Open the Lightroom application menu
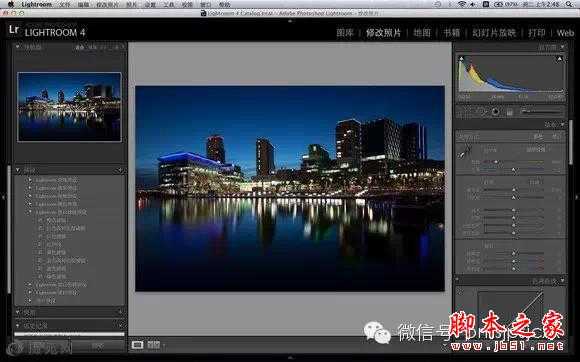The height and width of the screenshot is (362, 580). [36, 4]
